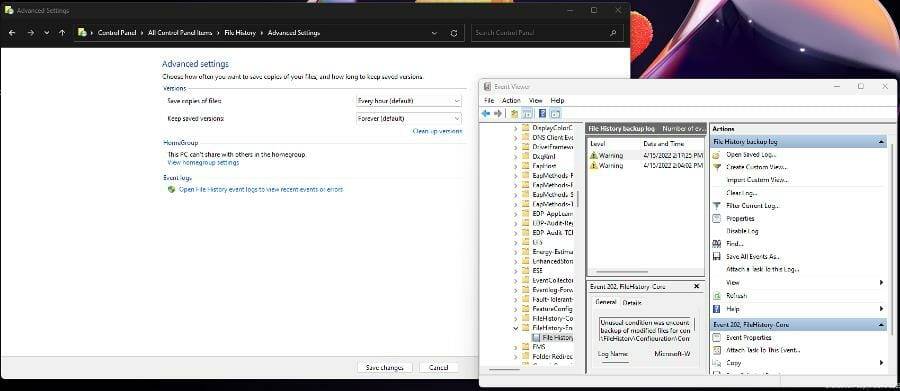Click File History in the address breadcrumb

[x=240, y=33]
